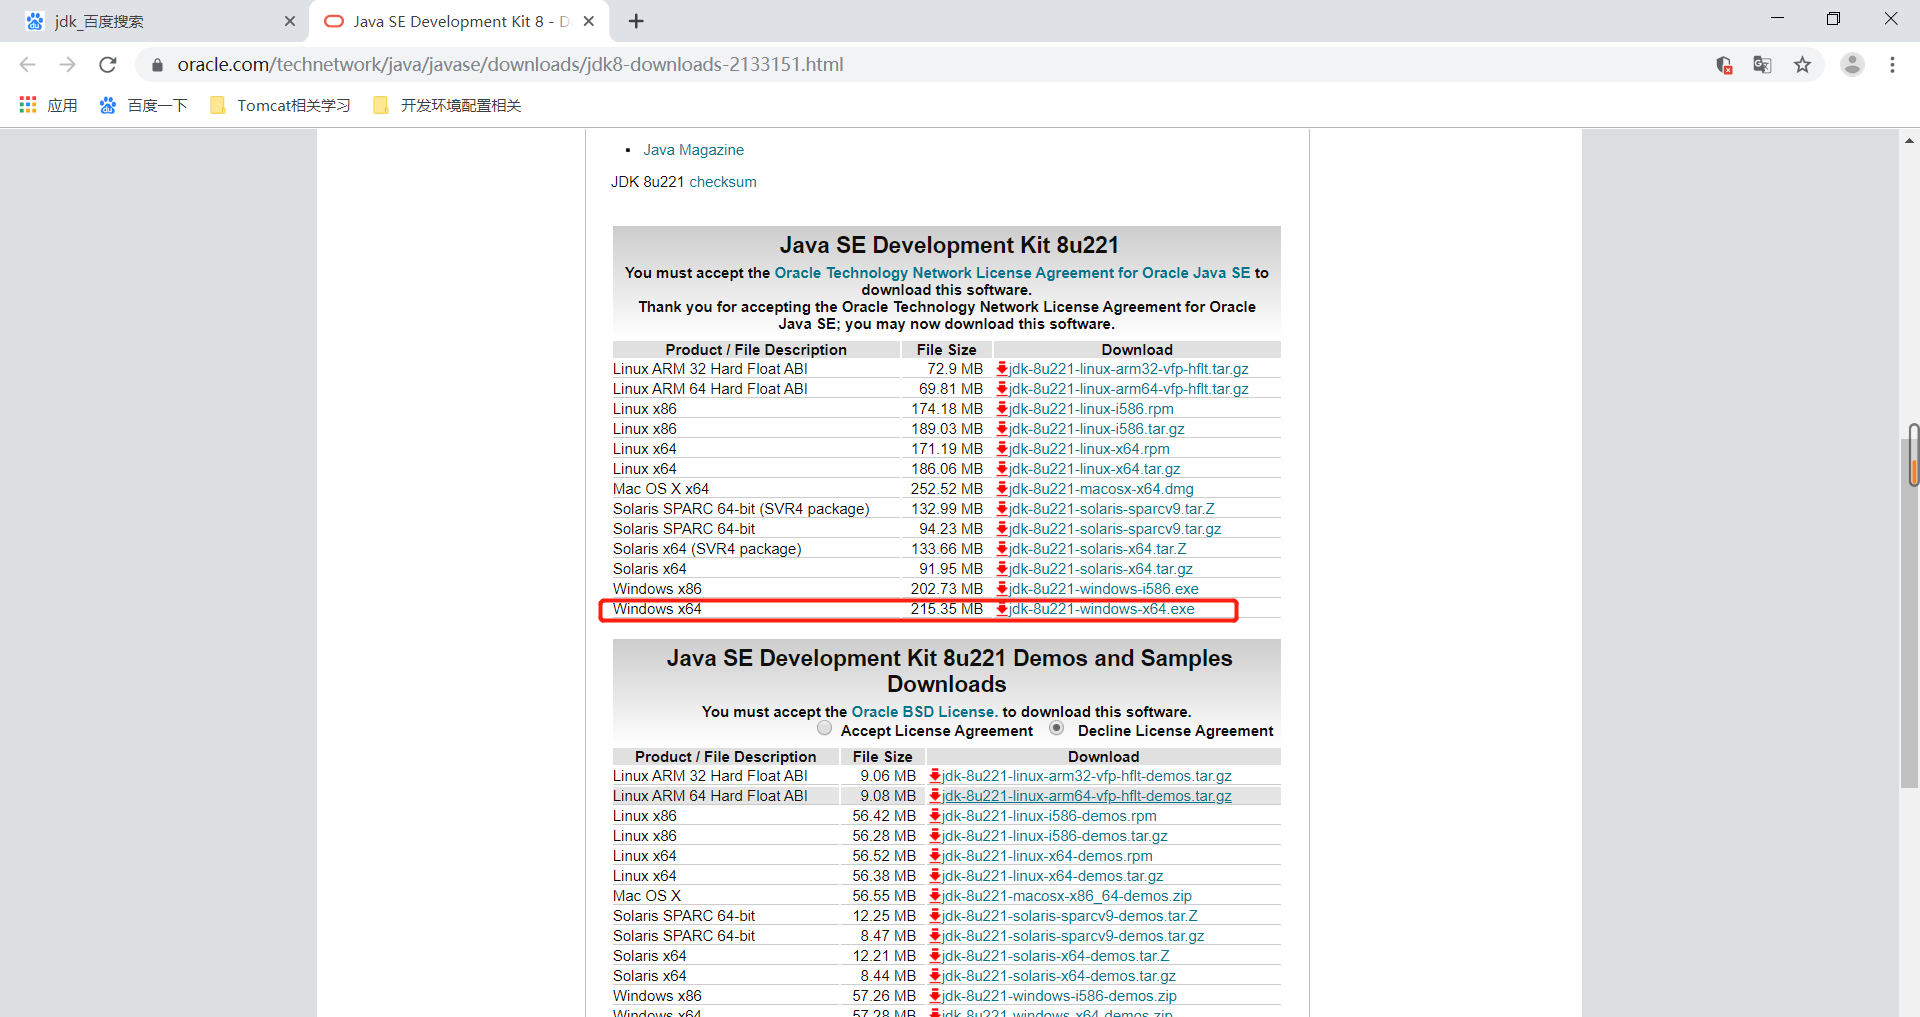Switch to the Java SE Development Kit 8 tab
Screen dimensions: 1920x1017
(x=460, y=21)
